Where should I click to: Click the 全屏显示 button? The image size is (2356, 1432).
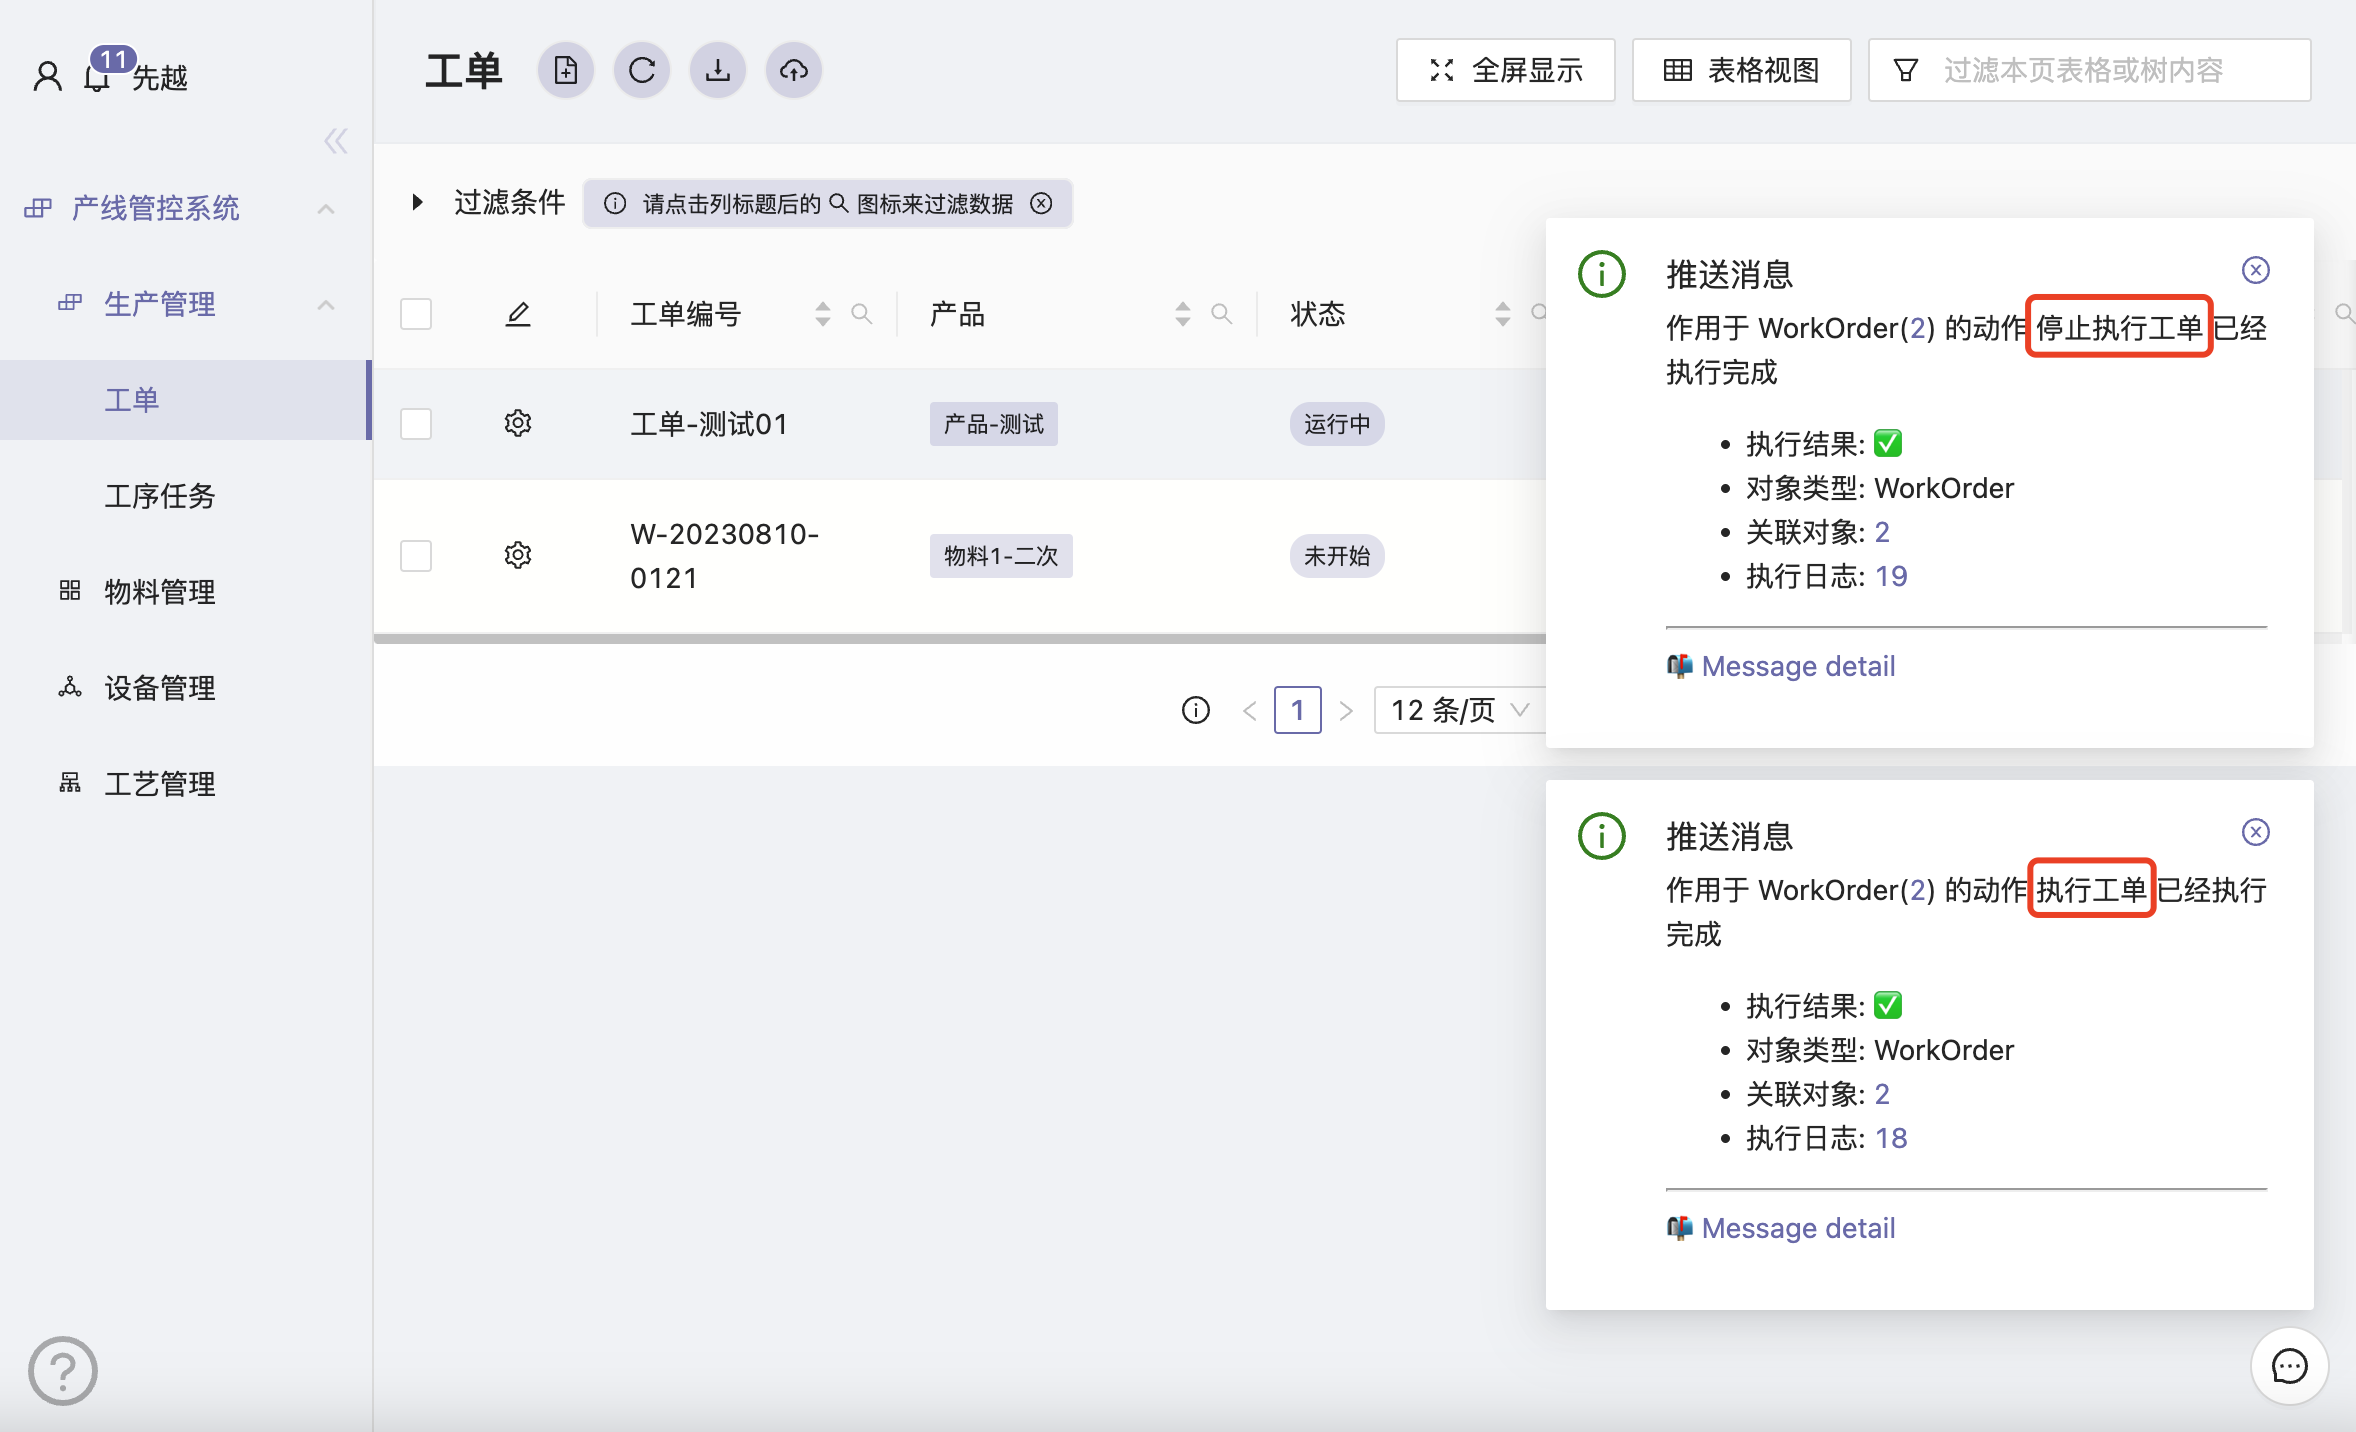coord(1506,71)
